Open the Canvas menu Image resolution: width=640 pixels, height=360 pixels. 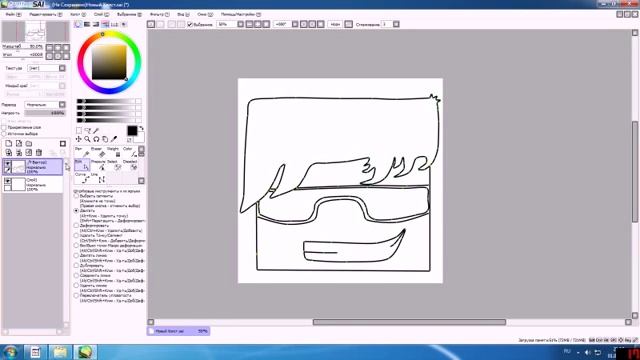[78, 14]
